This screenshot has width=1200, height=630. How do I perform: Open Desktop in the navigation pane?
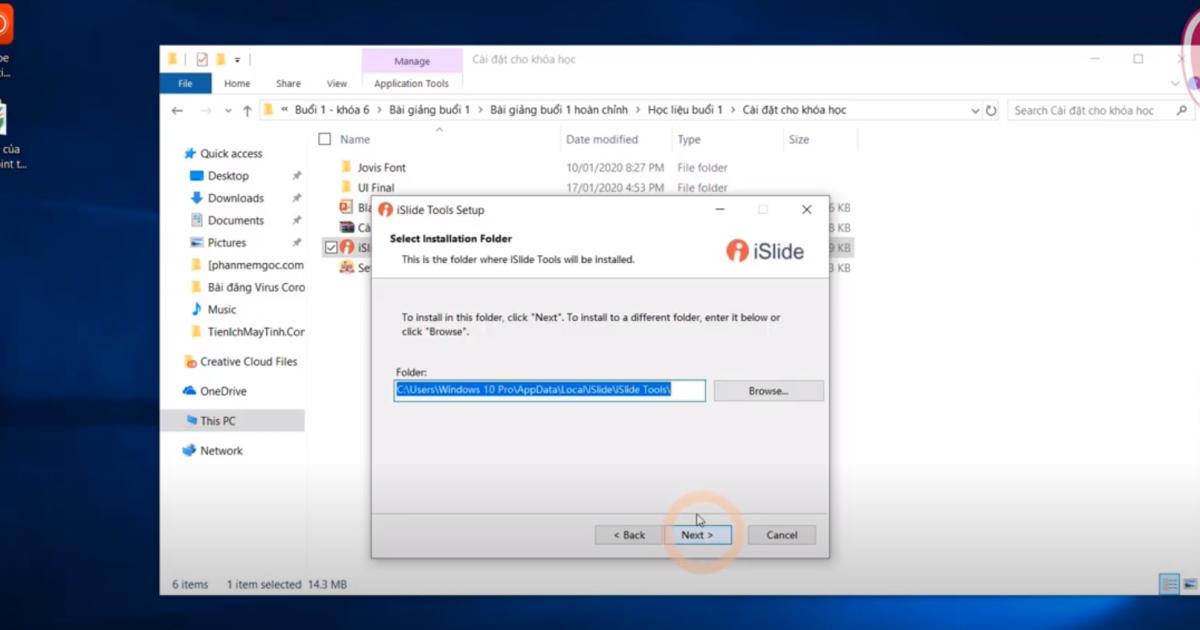[x=228, y=176]
